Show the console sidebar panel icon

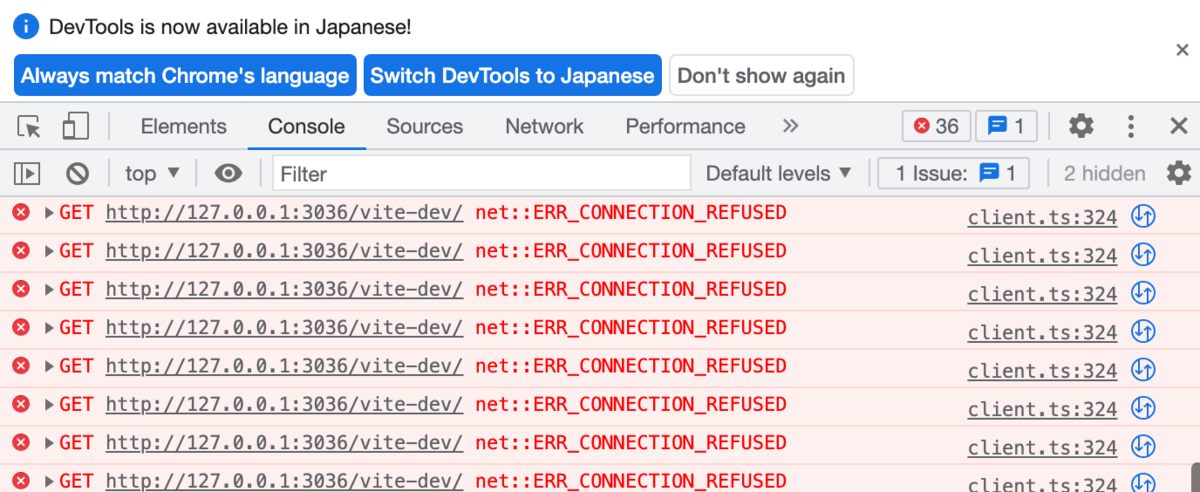click(x=27, y=174)
